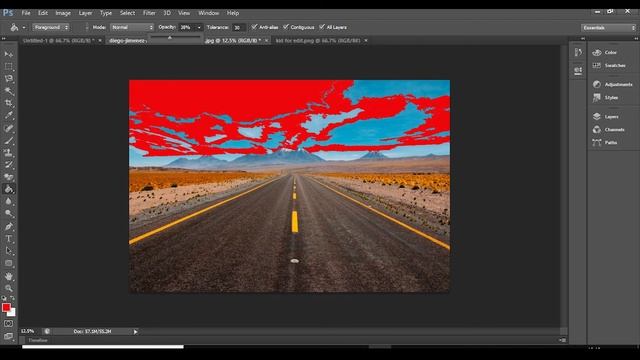Change the screen mode

[9, 336]
